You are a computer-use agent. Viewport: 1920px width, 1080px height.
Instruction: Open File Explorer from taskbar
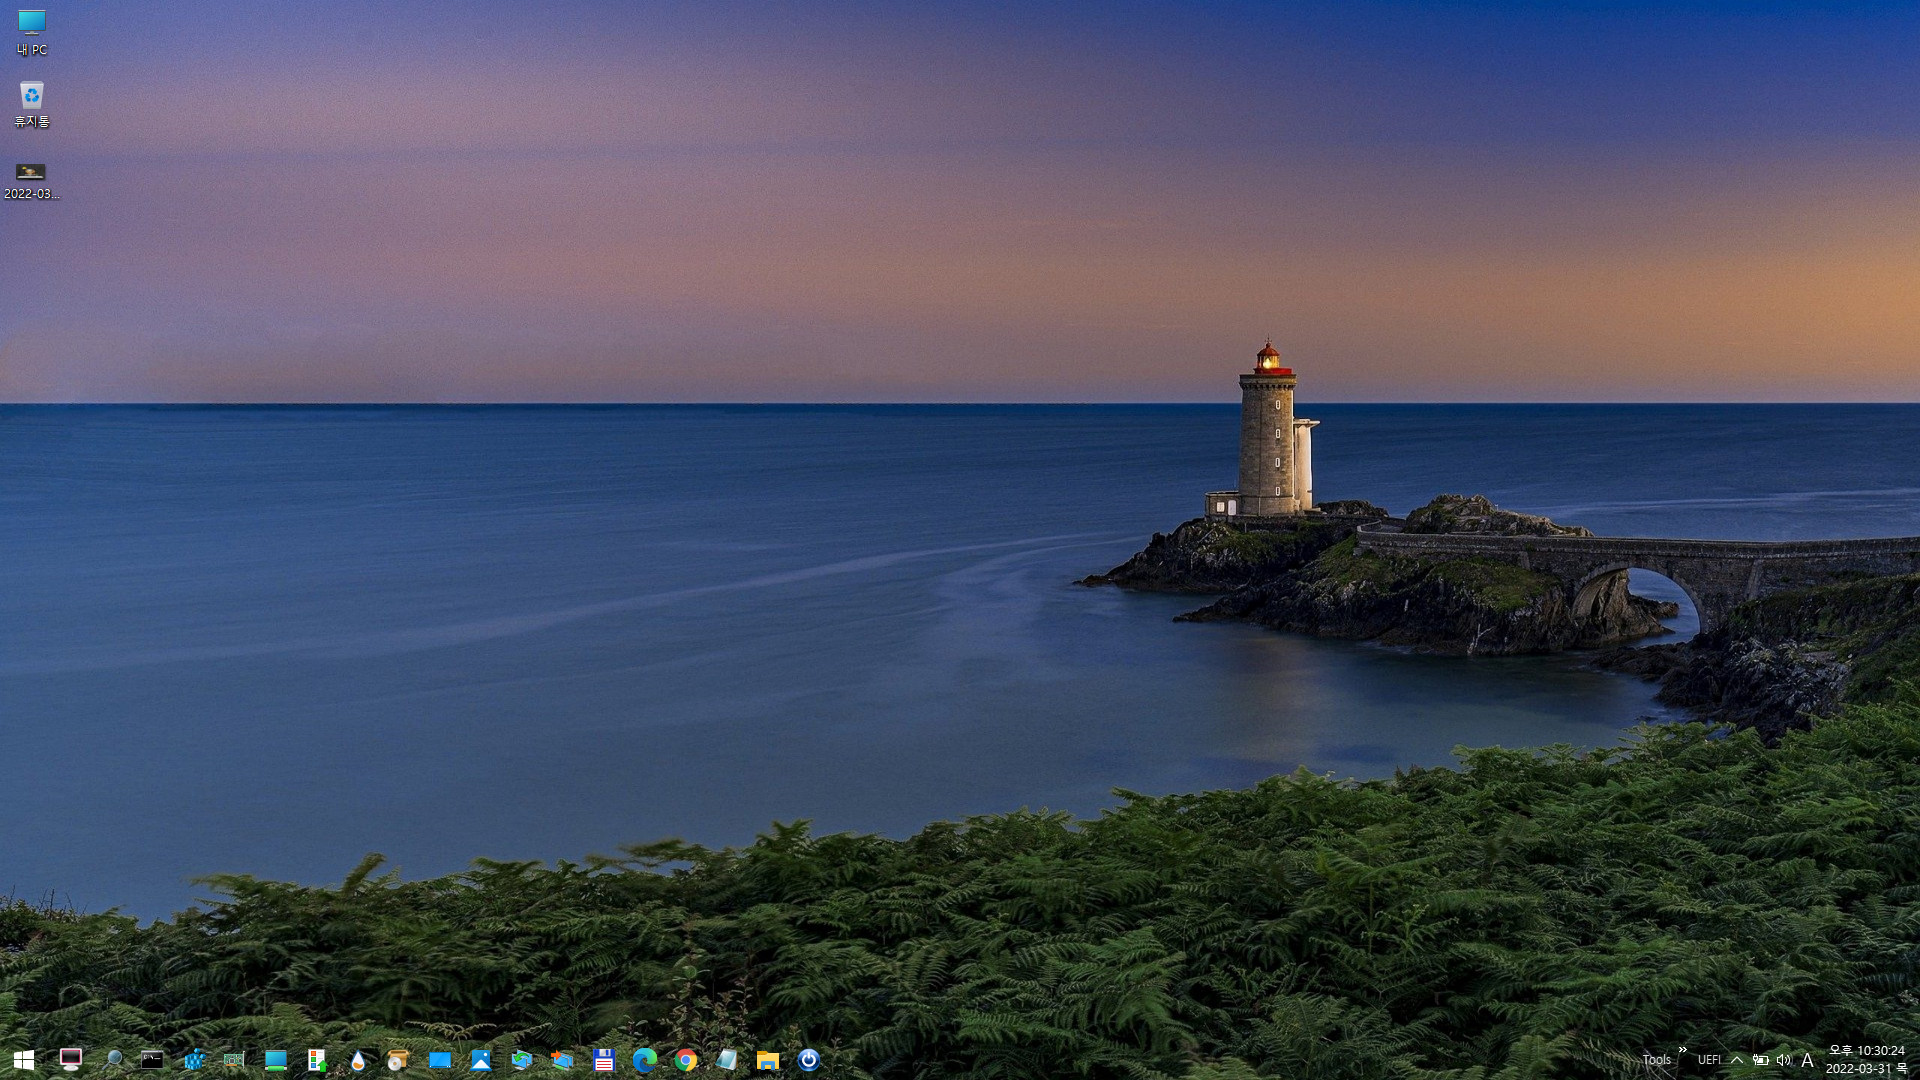[768, 1060]
